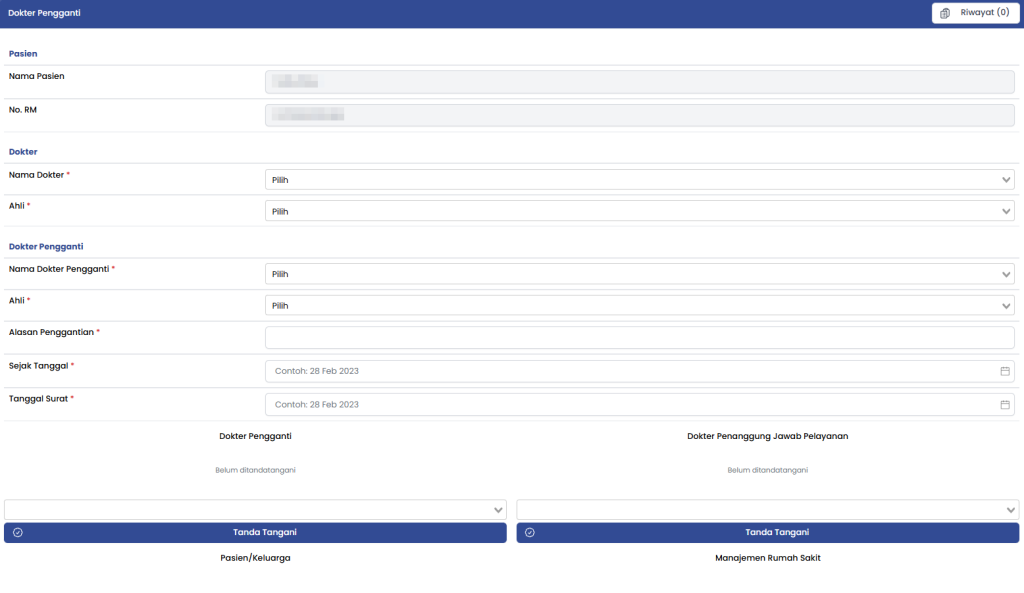Open Ahli dropdown under Dokter Pengganti section
The image size is (1024, 593).
(x=639, y=305)
